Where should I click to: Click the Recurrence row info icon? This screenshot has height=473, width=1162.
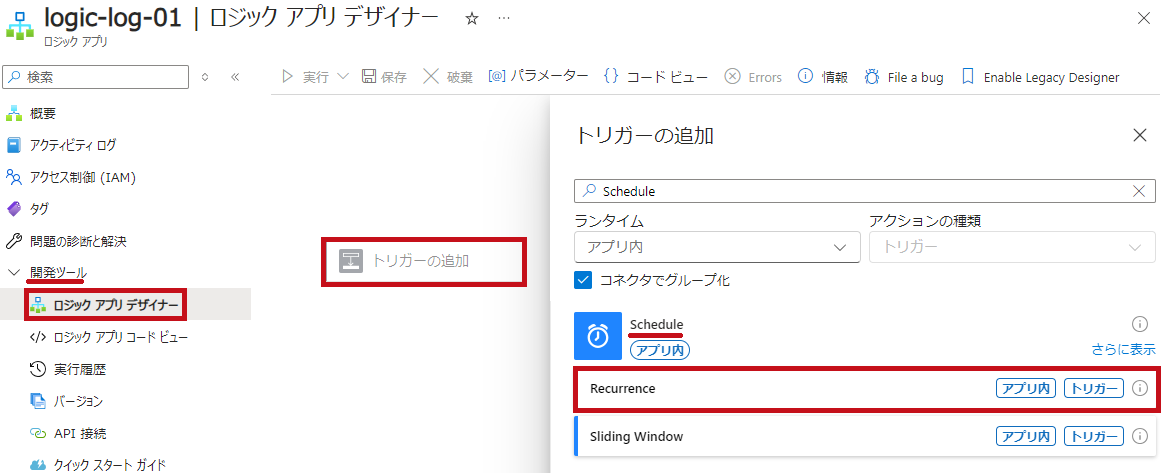(x=1140, y=388)
